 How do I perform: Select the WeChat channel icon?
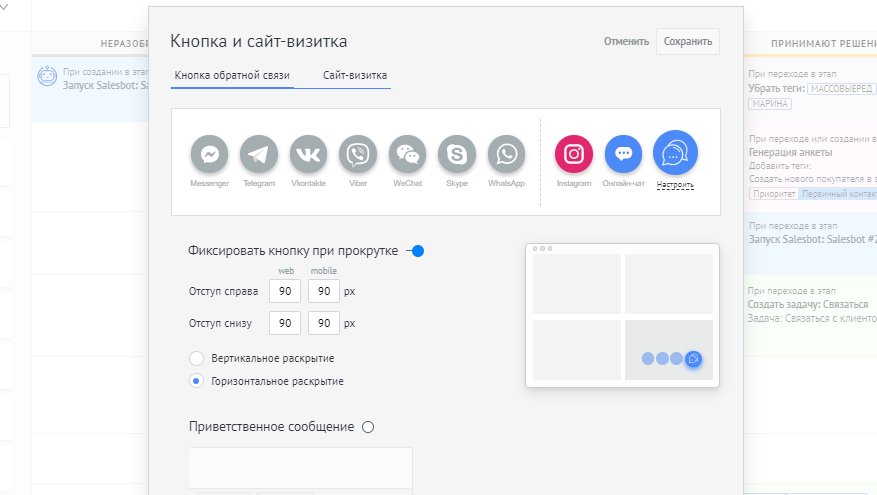(x=407, y=154)
